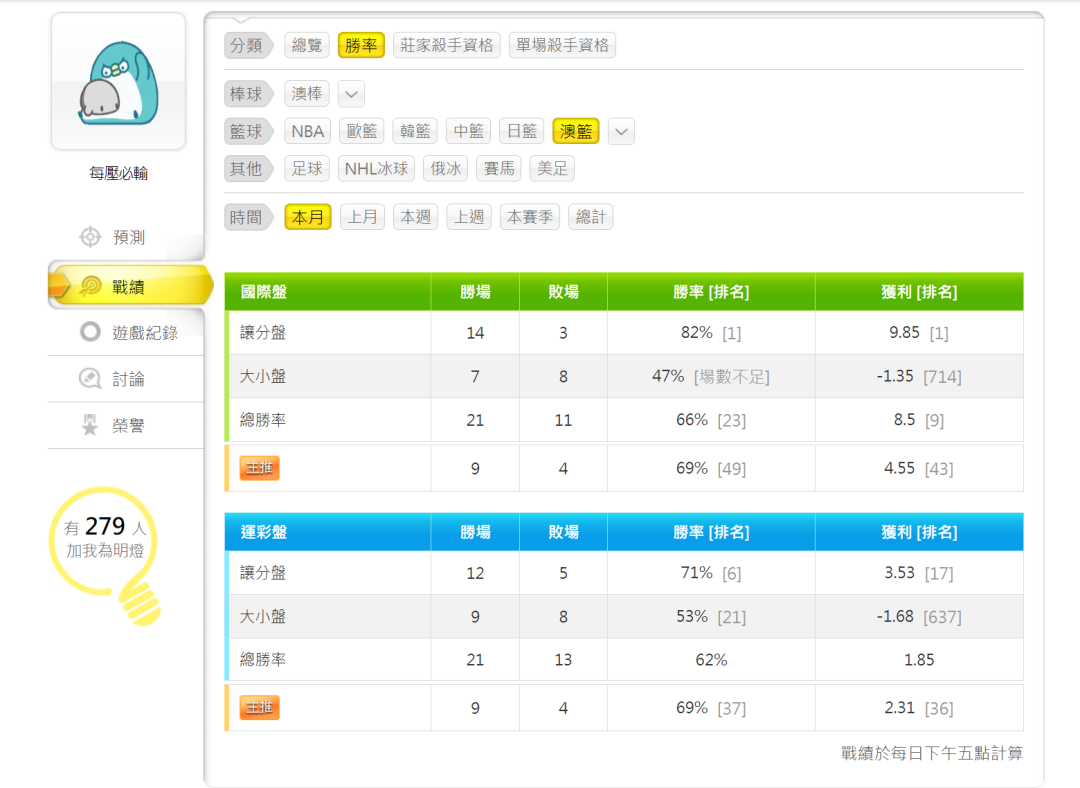Select the 總覽 category filter
The height and width of the screenshot is (788, 1080).
[307, 45]
